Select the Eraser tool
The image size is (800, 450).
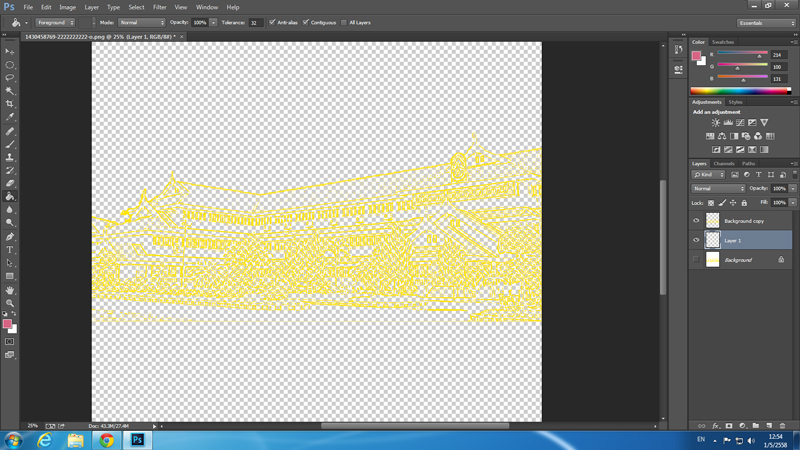(10, 183)
